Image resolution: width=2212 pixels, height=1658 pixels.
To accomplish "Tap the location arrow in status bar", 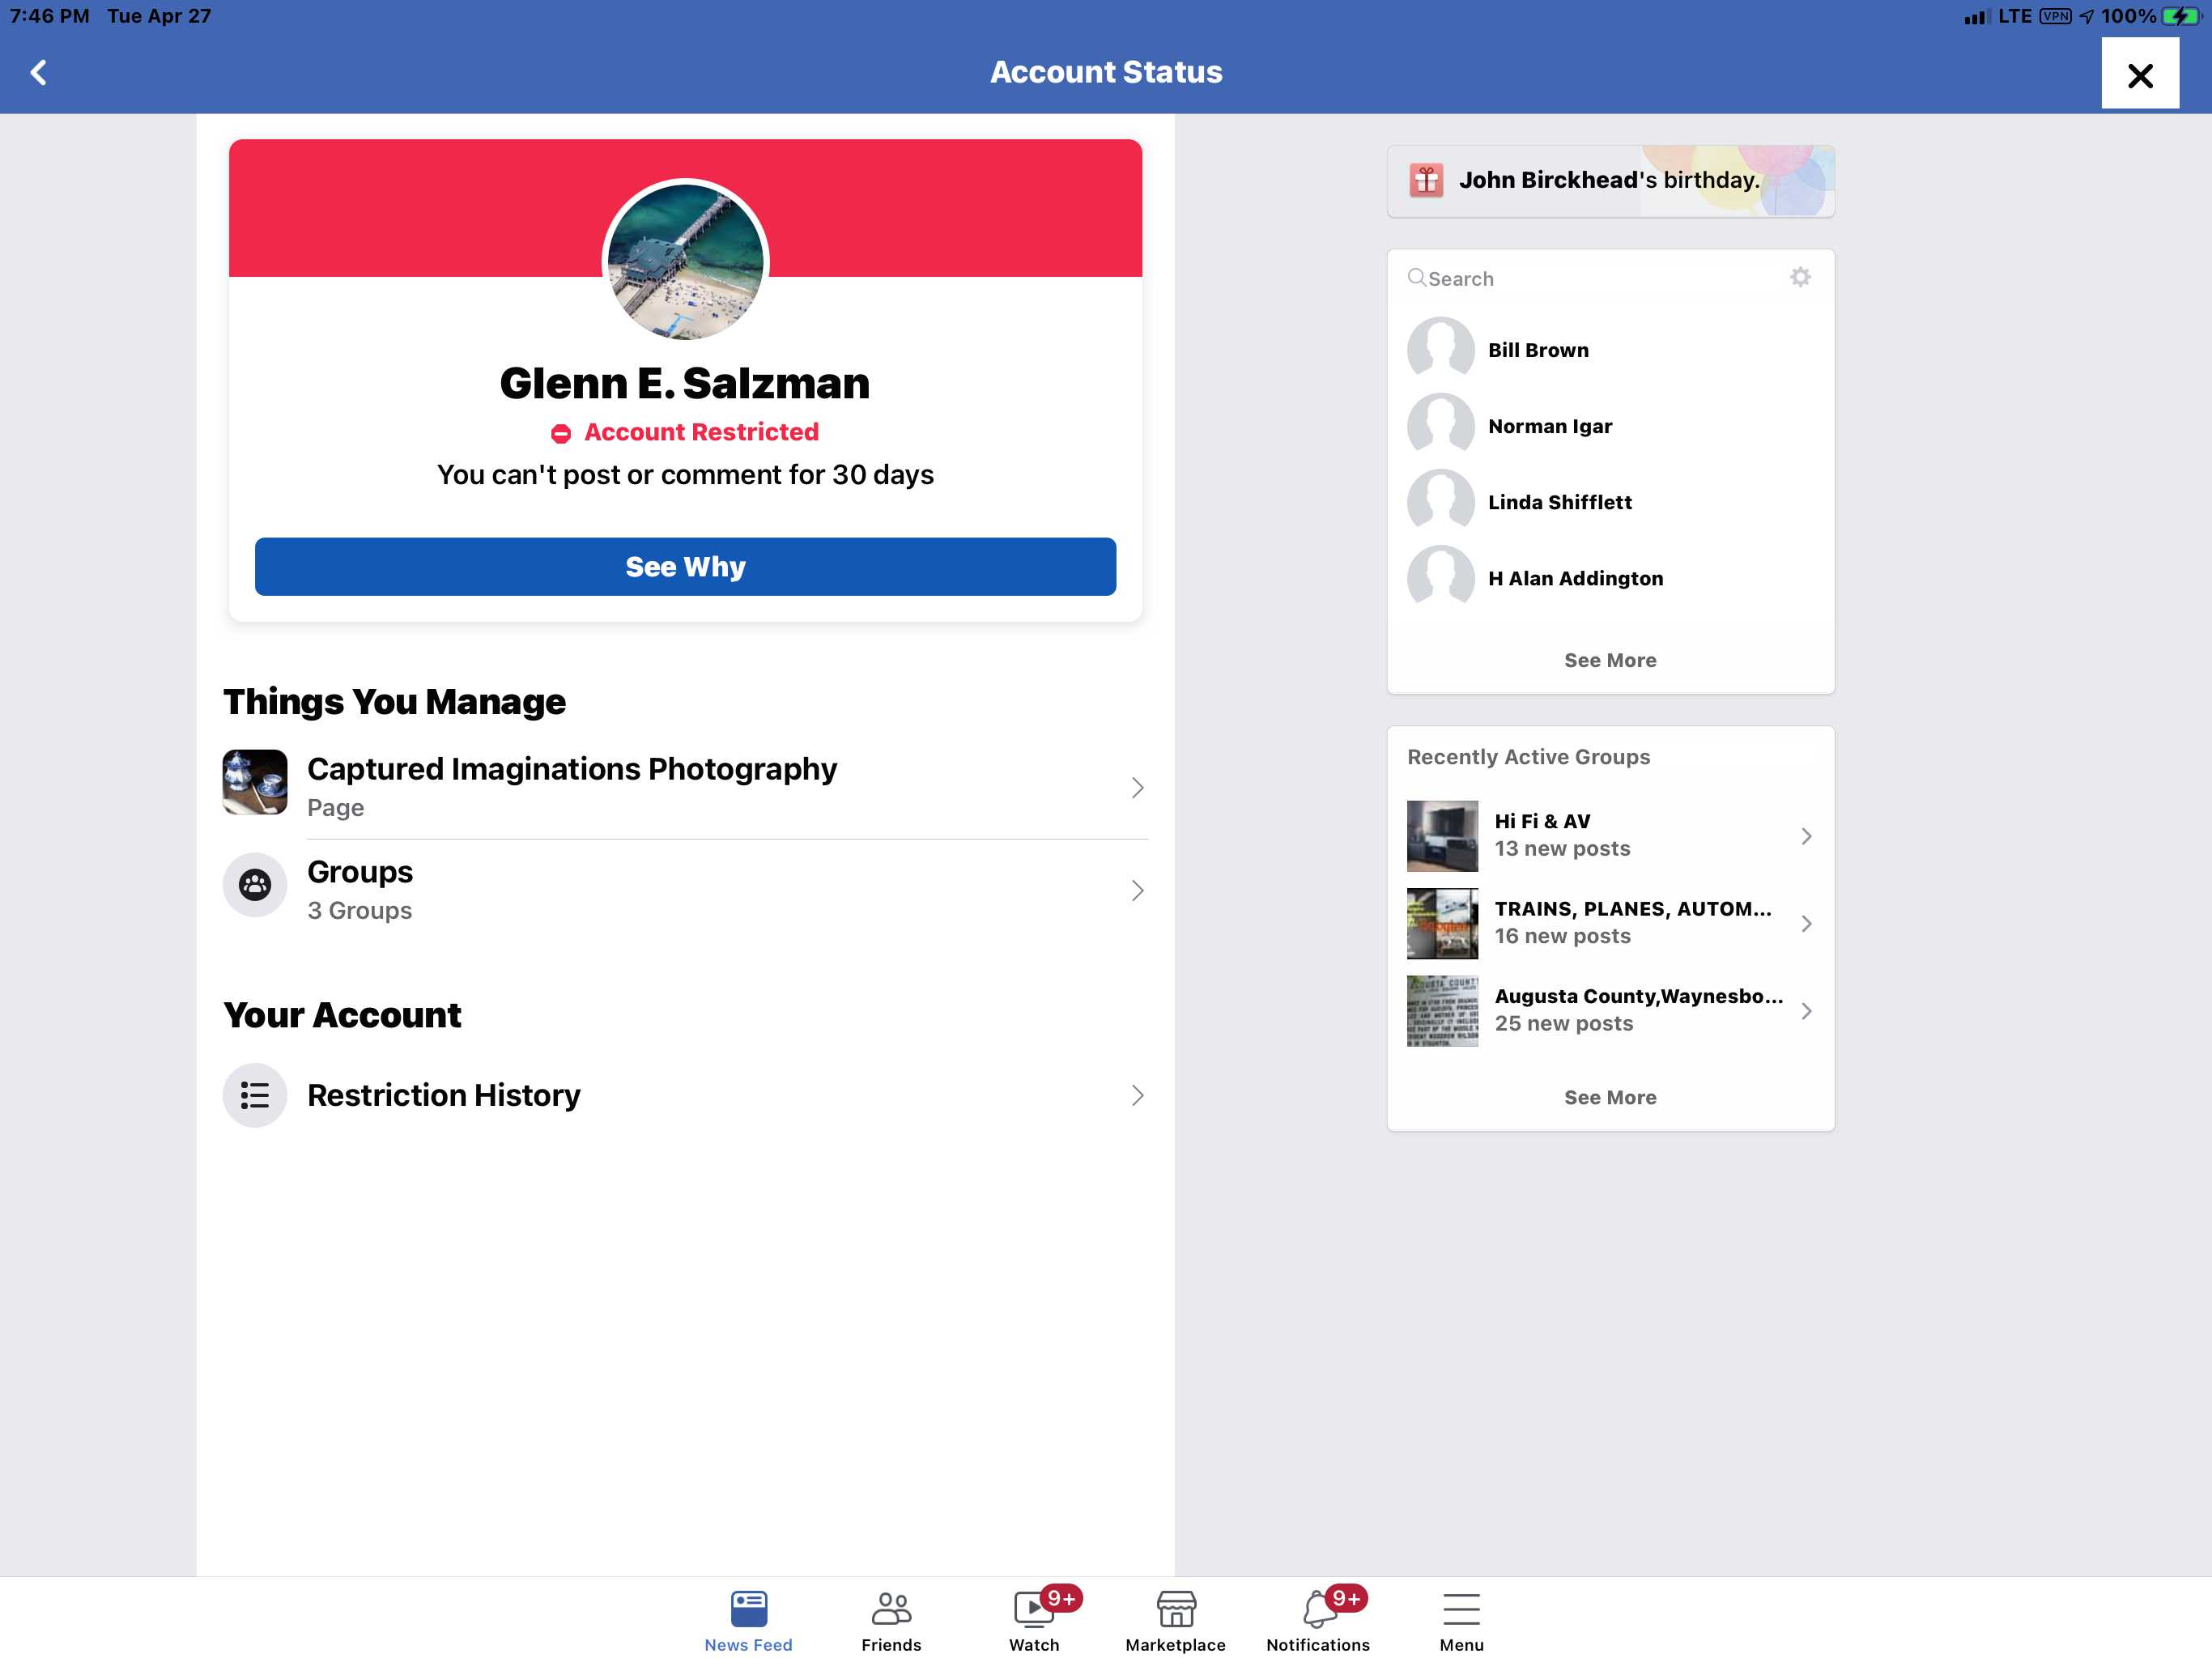I will coord(2086,16).
